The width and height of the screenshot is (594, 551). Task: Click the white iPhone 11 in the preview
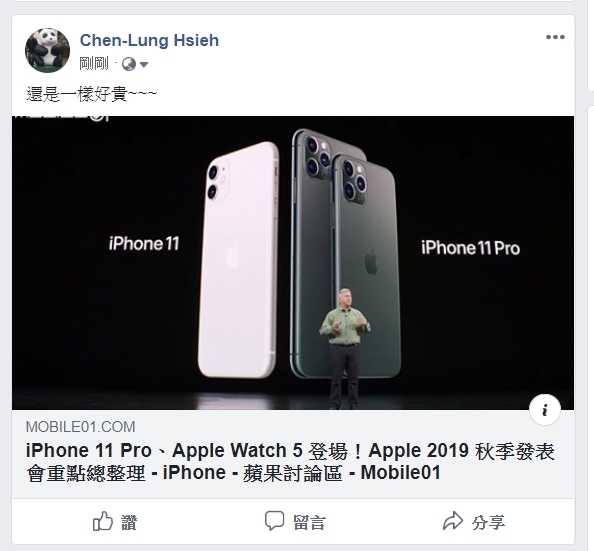point(238,260)
